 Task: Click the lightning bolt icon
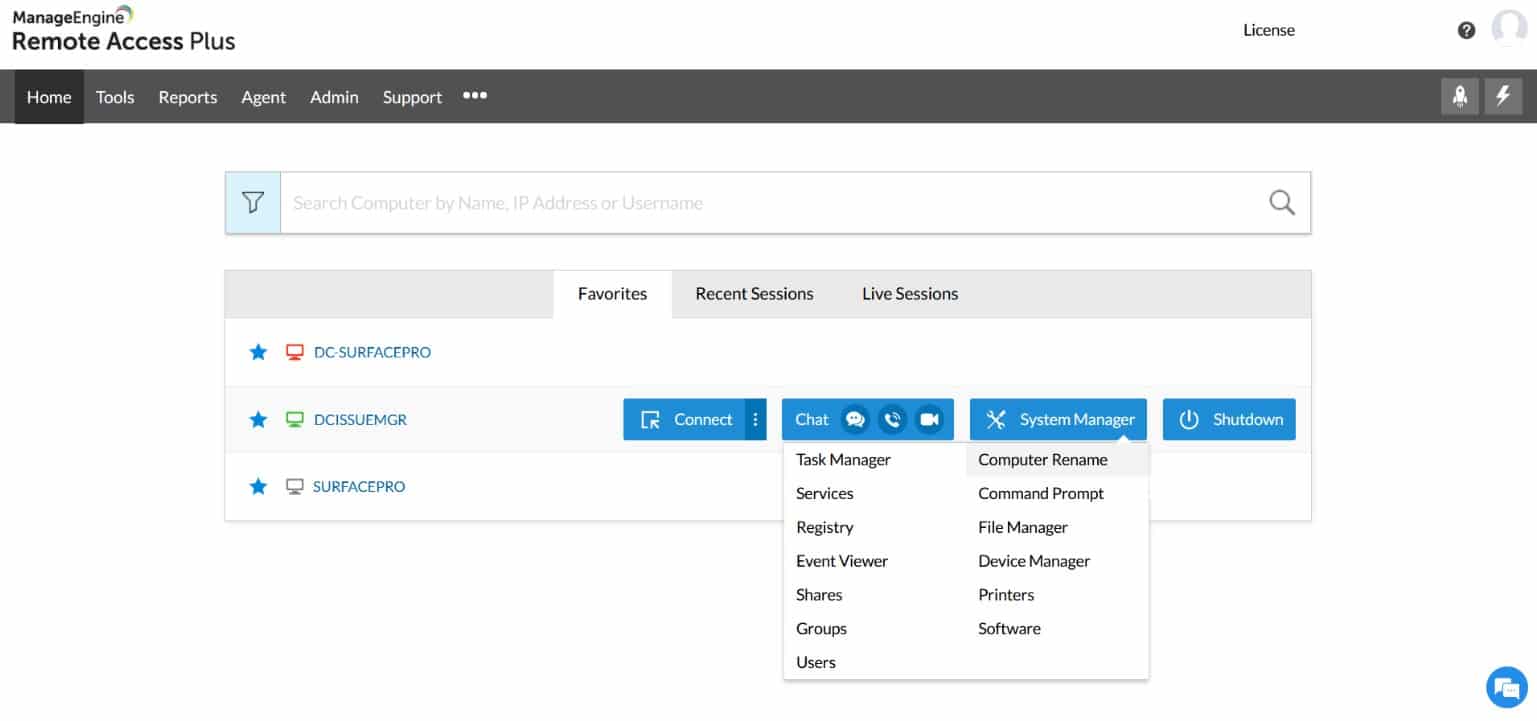[x=1503, y=96]
